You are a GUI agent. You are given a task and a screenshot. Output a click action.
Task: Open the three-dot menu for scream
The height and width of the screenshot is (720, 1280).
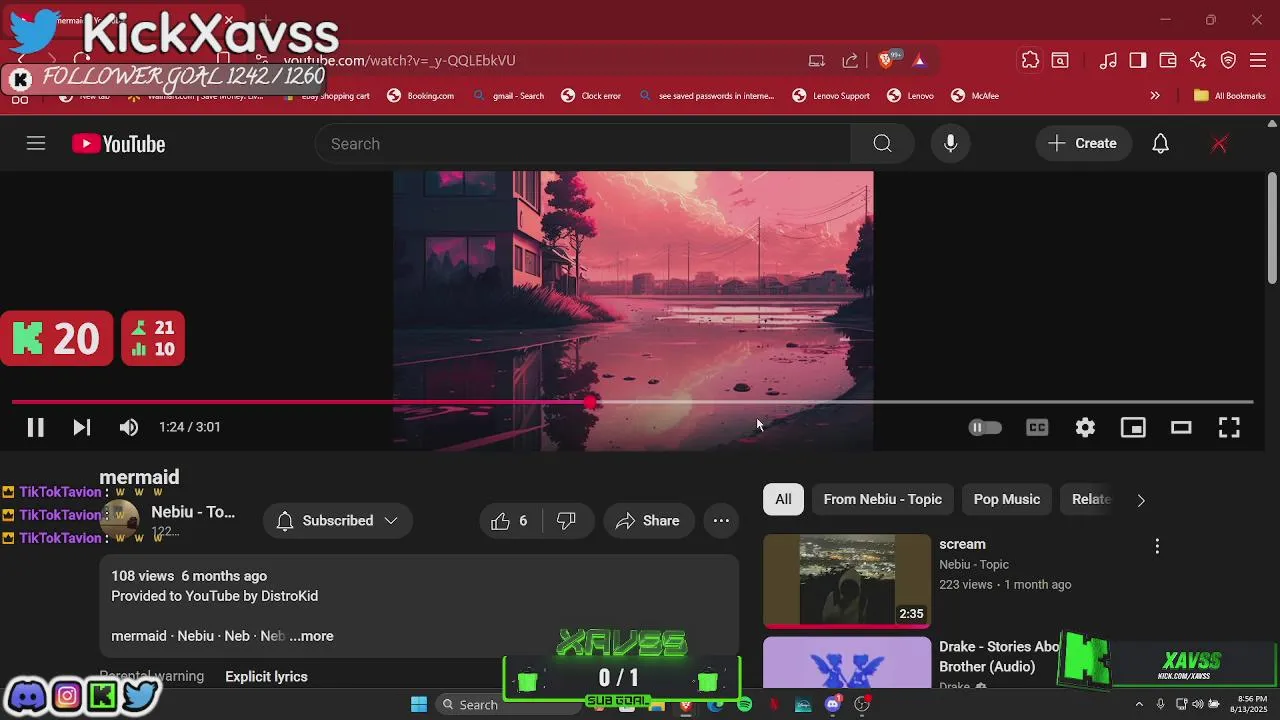coord(1157,546)
